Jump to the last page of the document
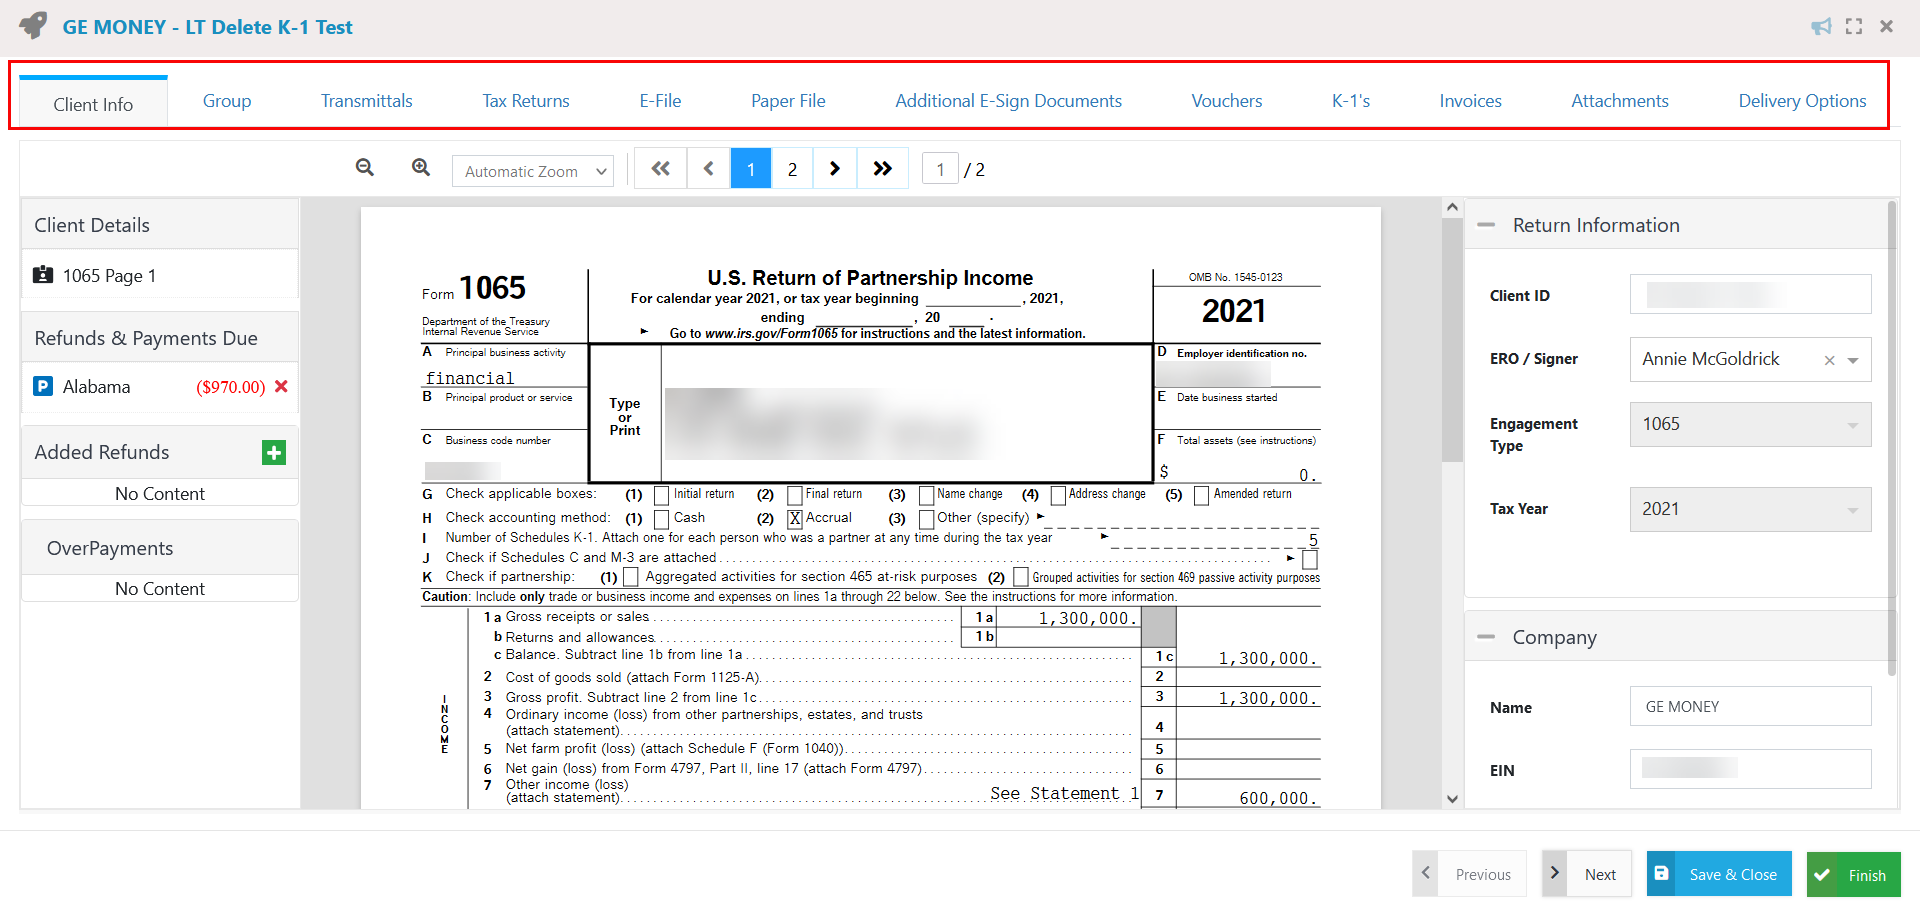This screenshot has height=918, width=1920. (x=882, y=168)
